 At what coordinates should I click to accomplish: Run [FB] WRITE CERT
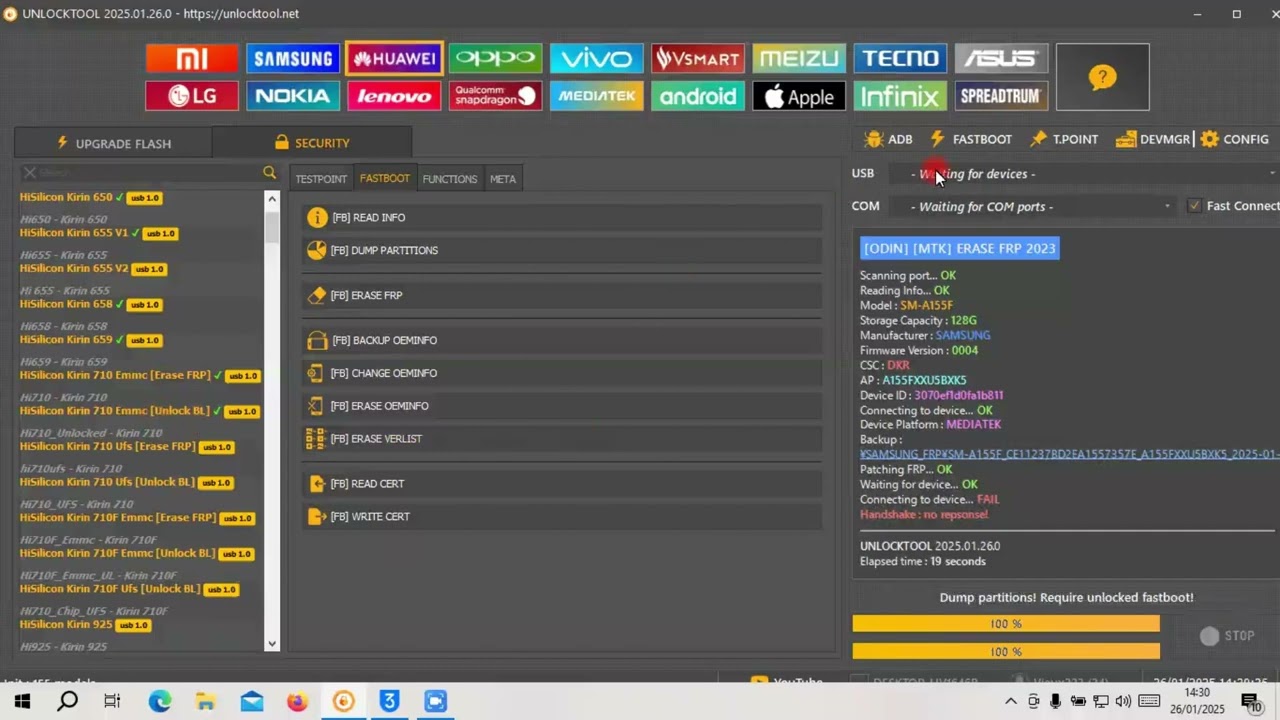[562, 517]
